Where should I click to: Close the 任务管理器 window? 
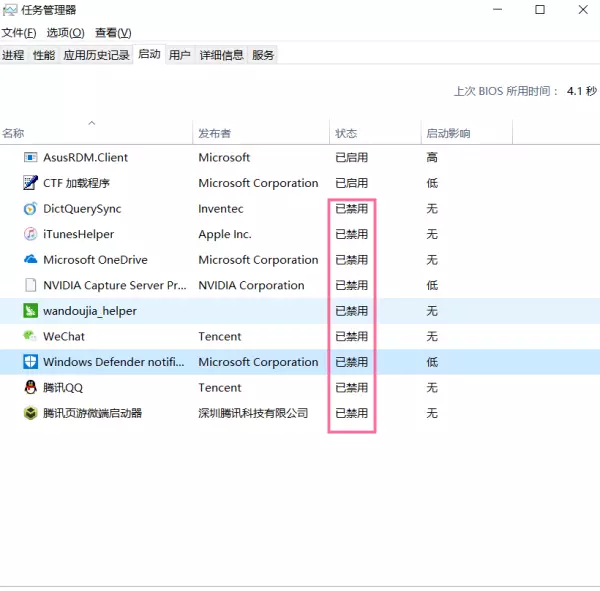tap(583, 10)
